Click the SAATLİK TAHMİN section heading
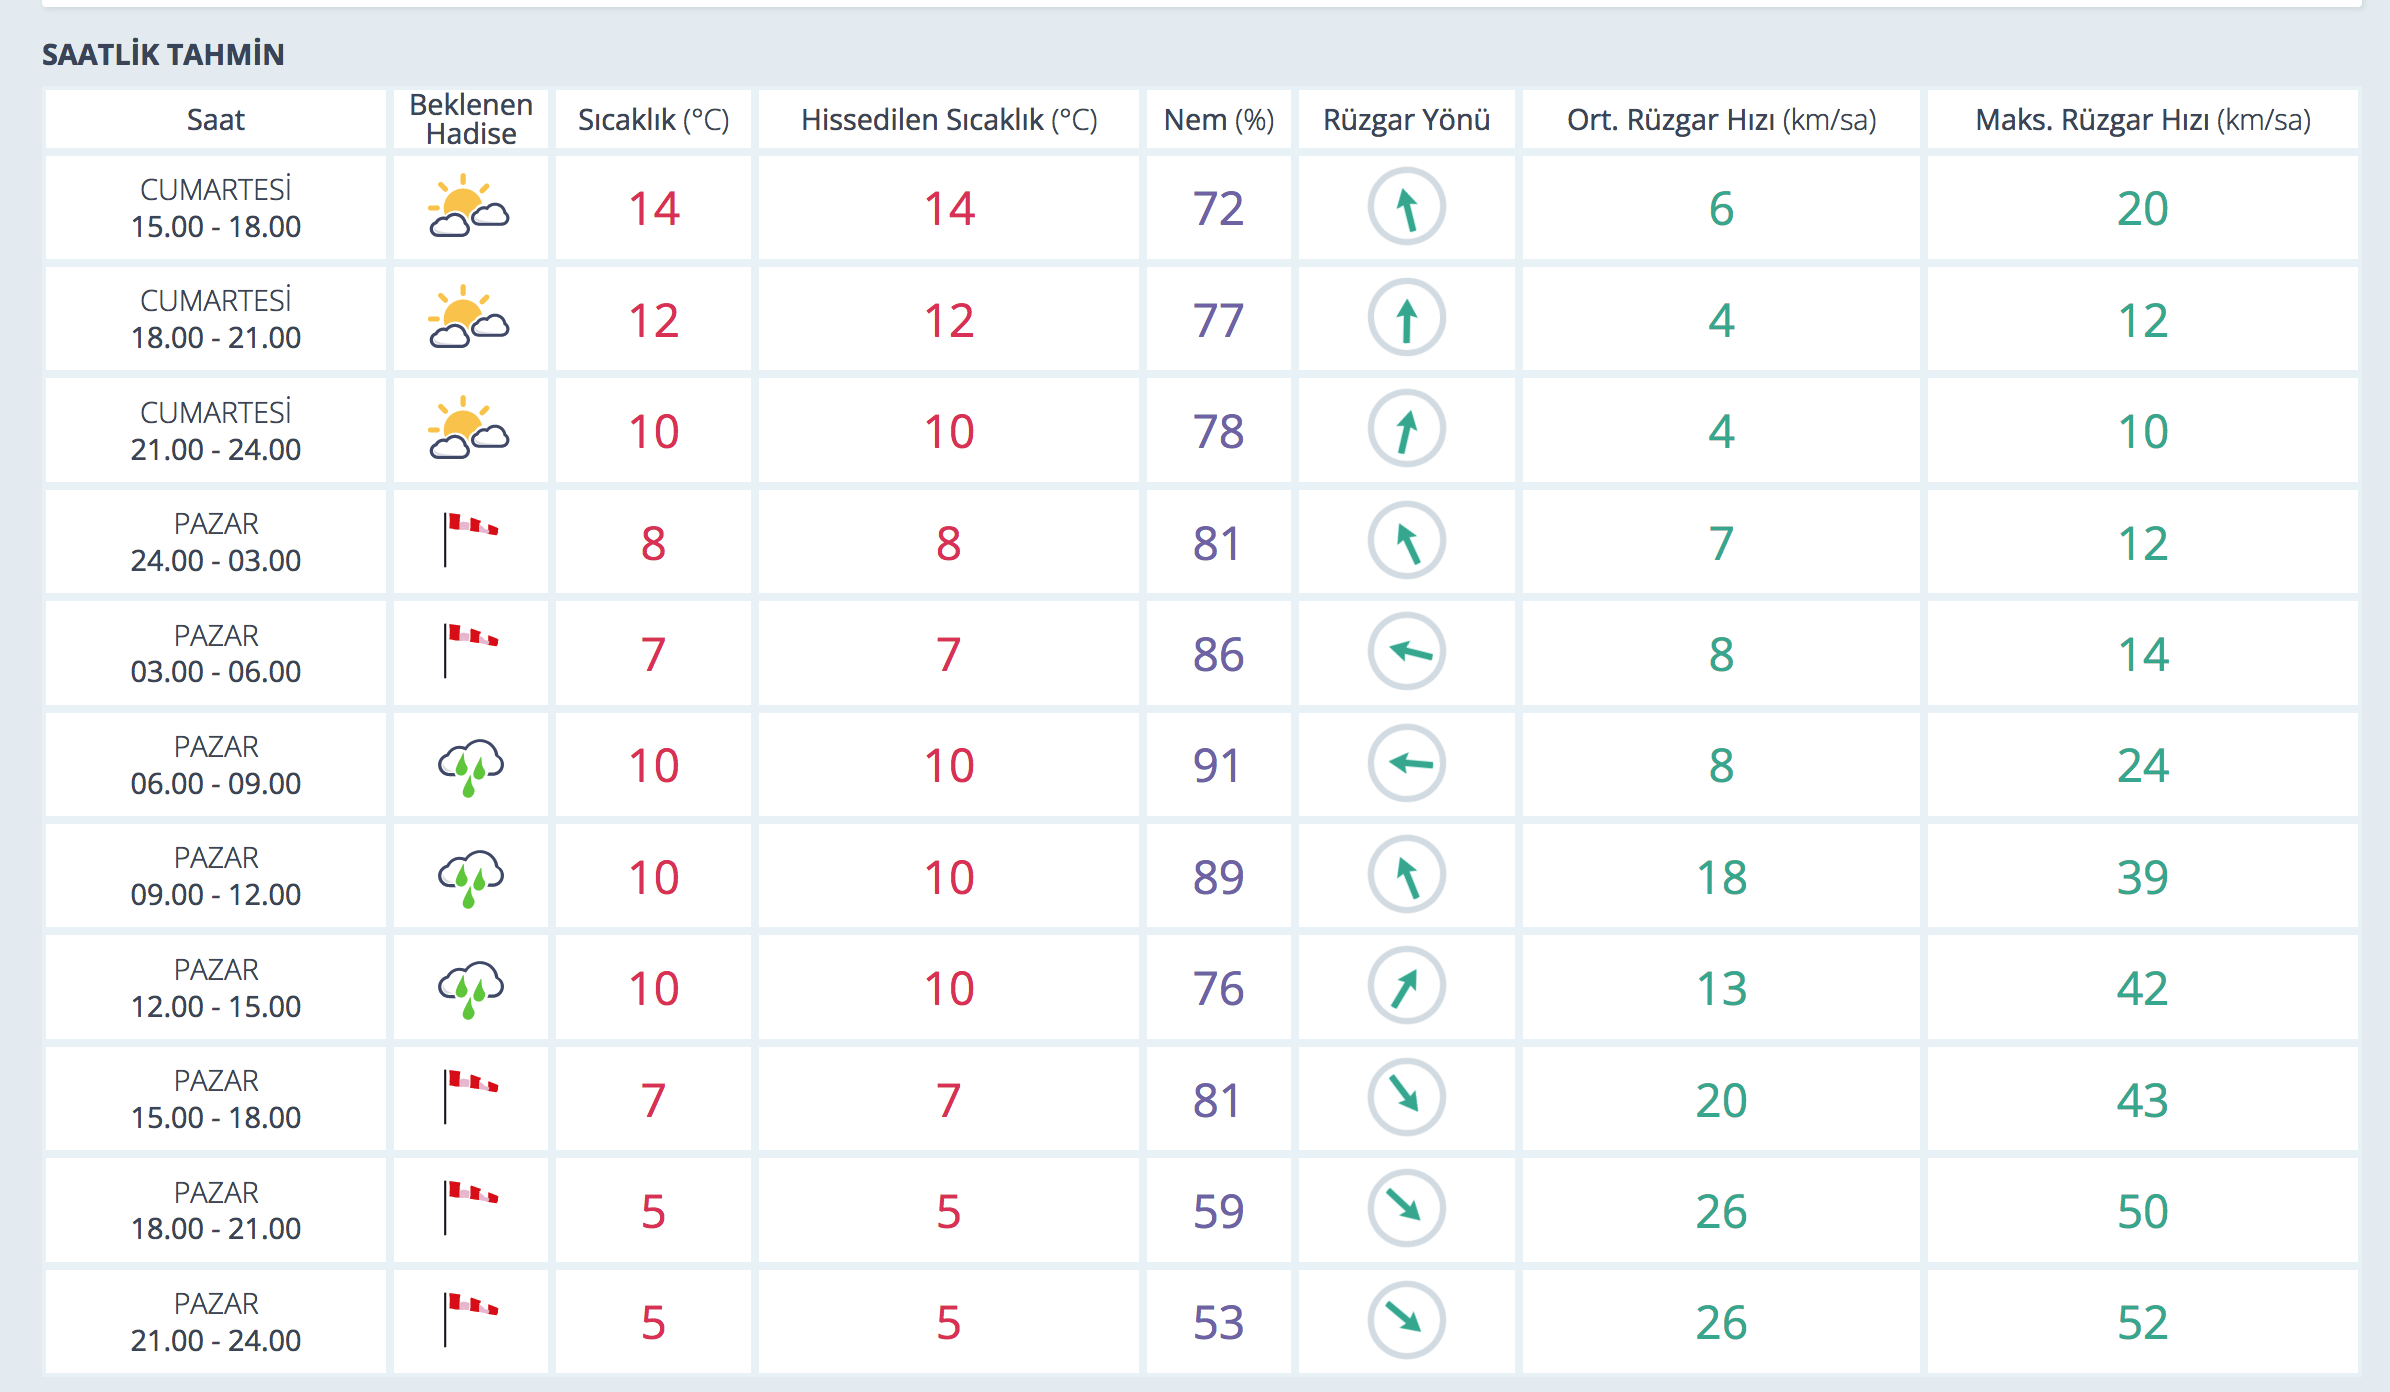2390x1392 pixels. [163, 54]
